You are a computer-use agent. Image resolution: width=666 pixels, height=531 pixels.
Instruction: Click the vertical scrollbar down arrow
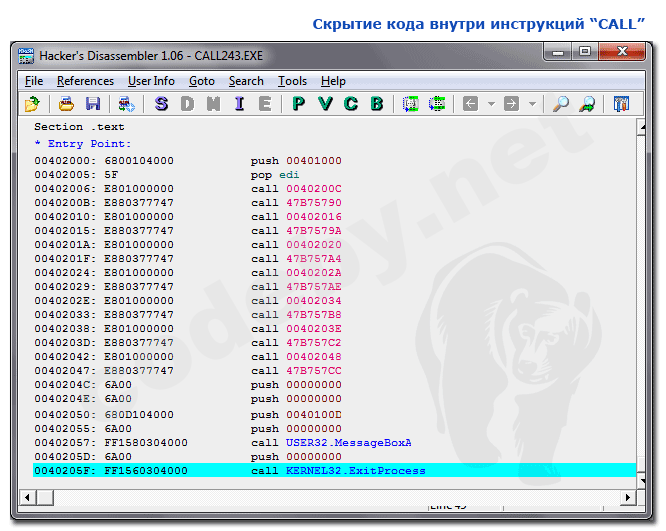[x=641, y=481]
